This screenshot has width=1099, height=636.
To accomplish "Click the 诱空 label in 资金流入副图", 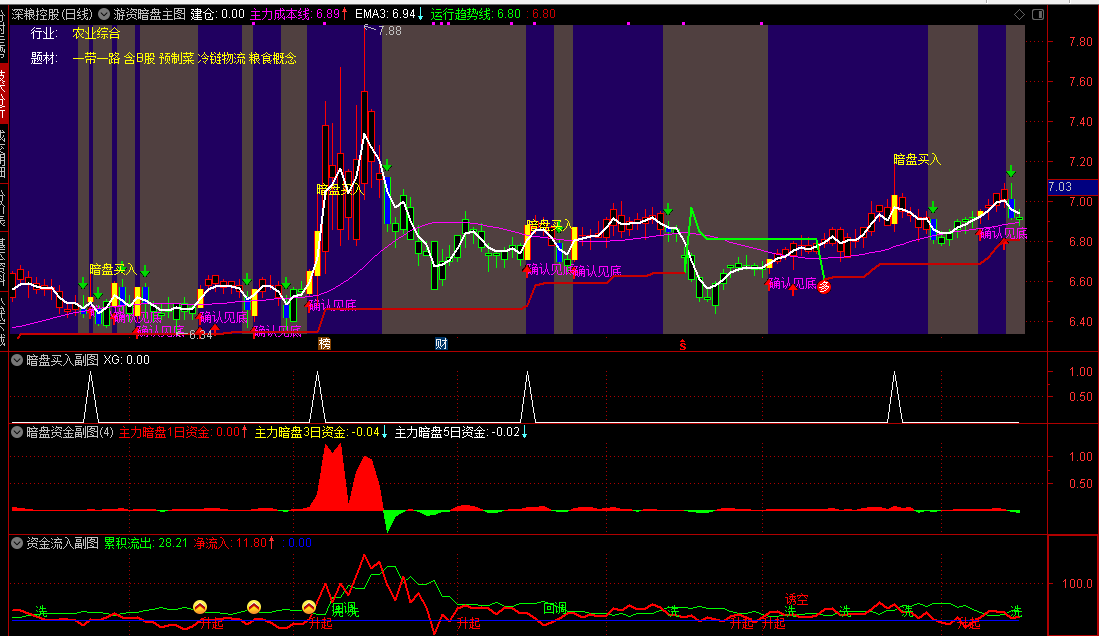I will (796, 600).
